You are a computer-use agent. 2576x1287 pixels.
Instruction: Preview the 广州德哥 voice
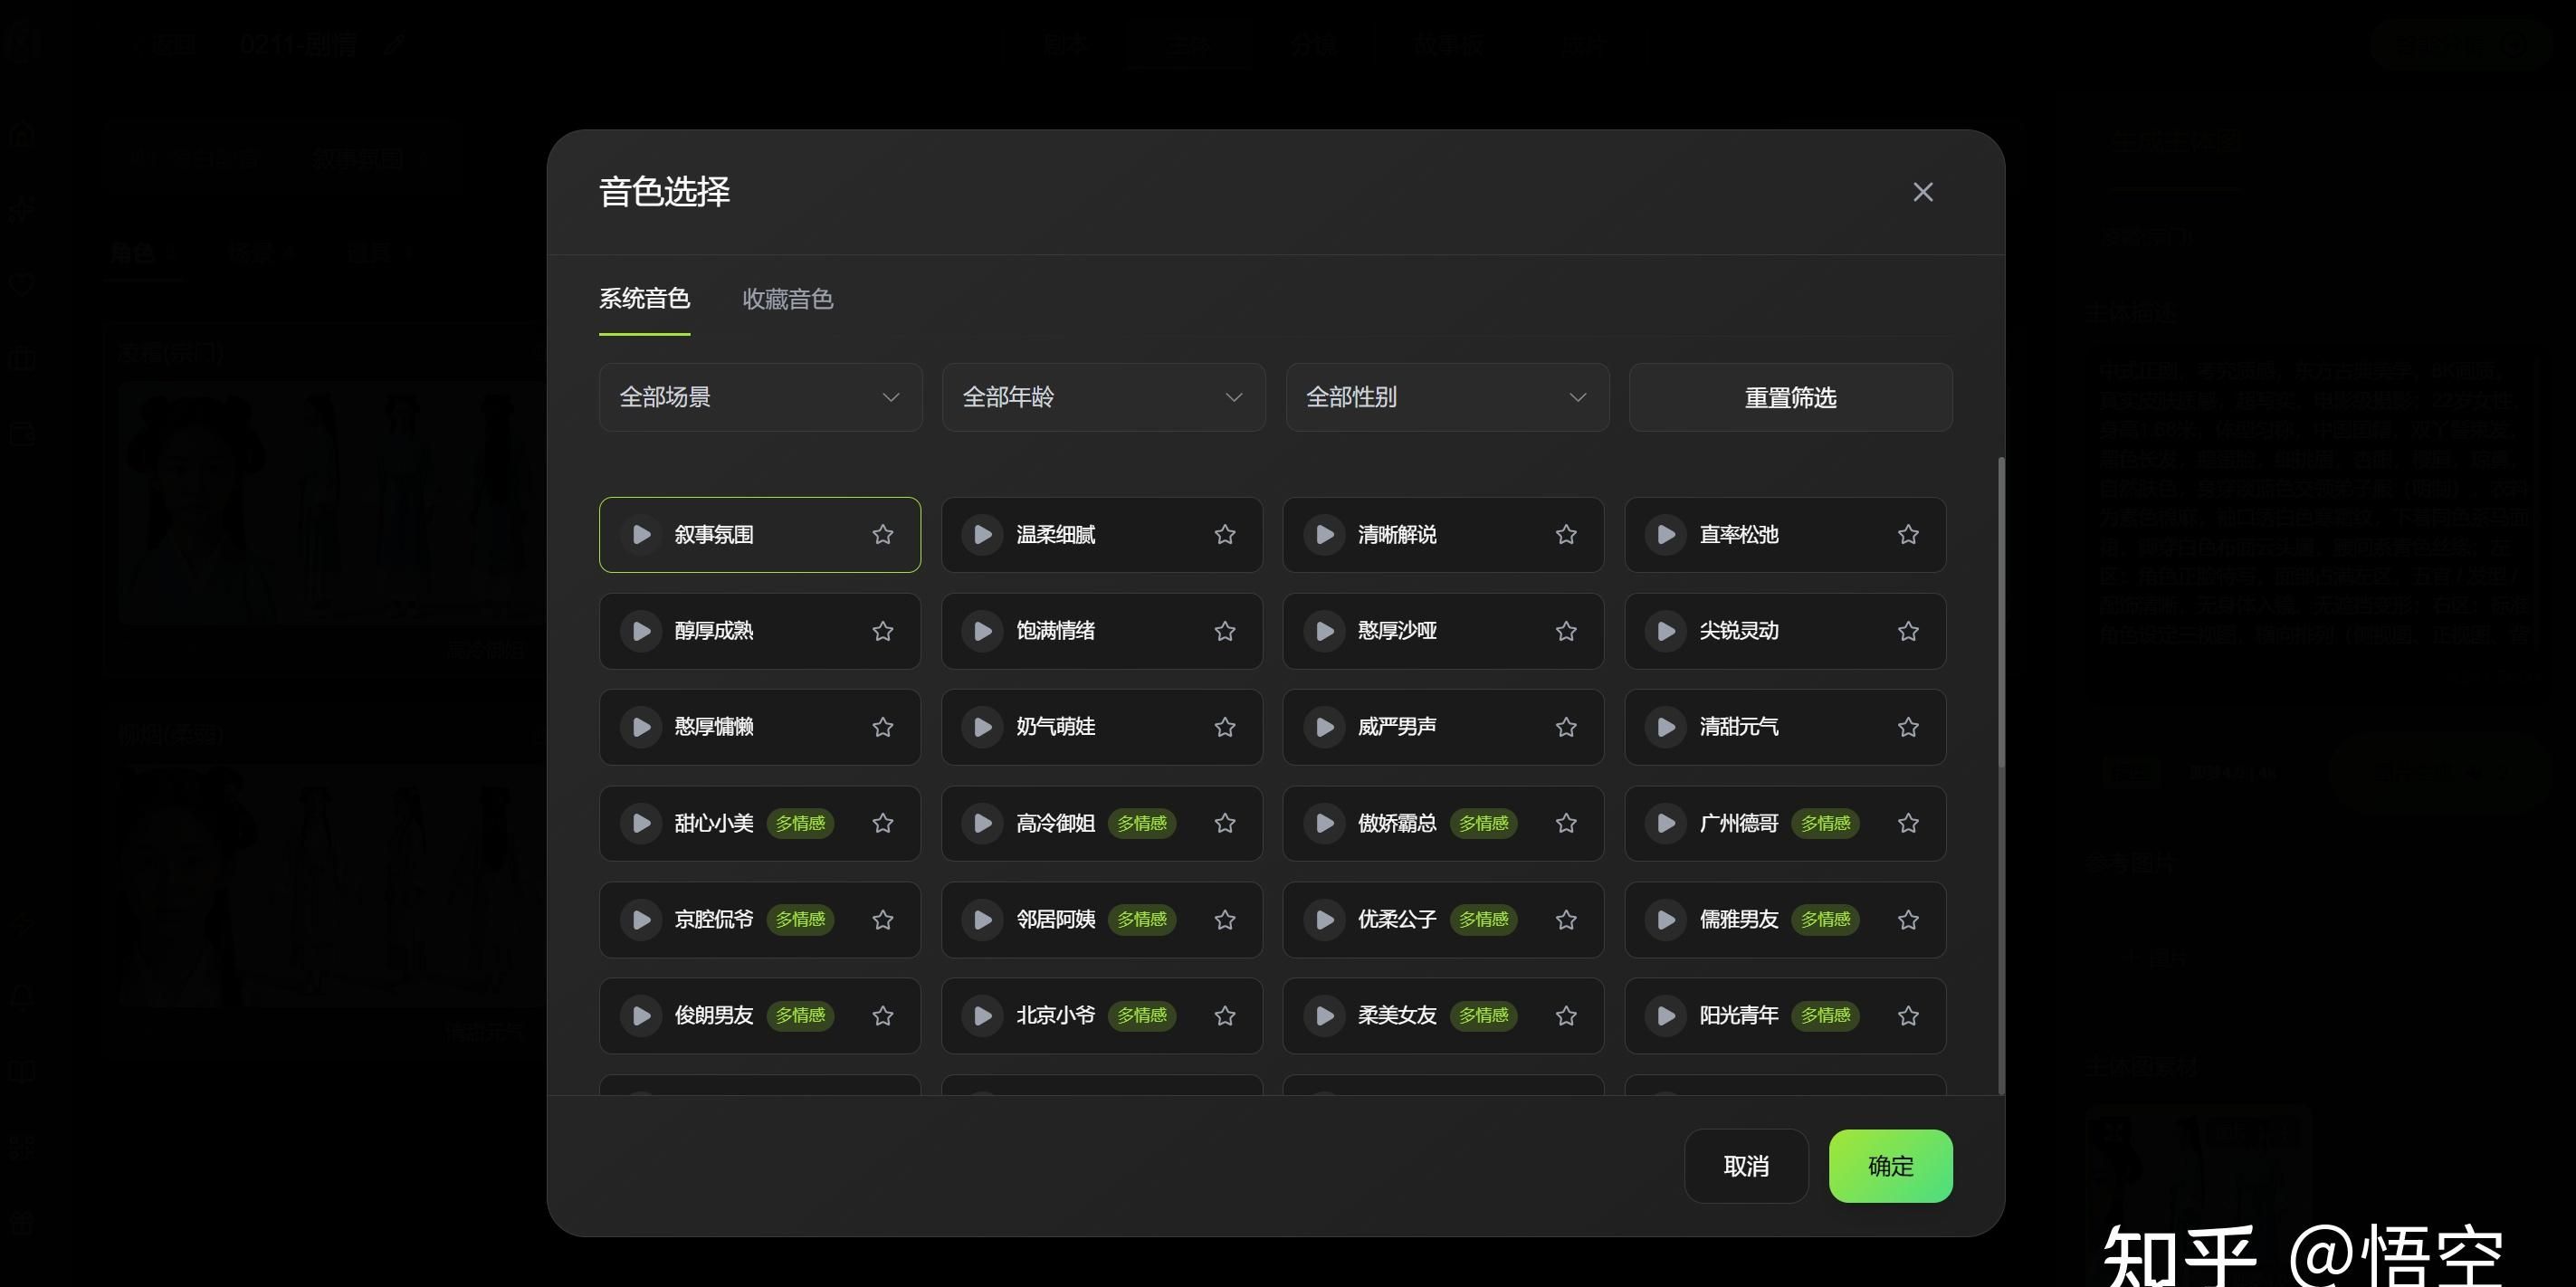click(1666, 823)
